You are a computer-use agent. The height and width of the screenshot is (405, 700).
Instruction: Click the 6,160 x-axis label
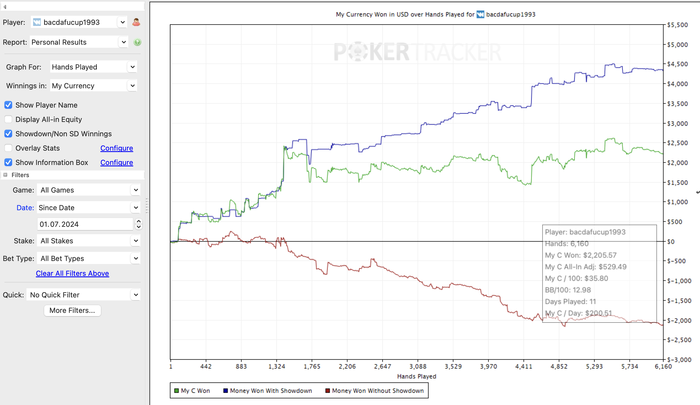click(x=663, y=367)
